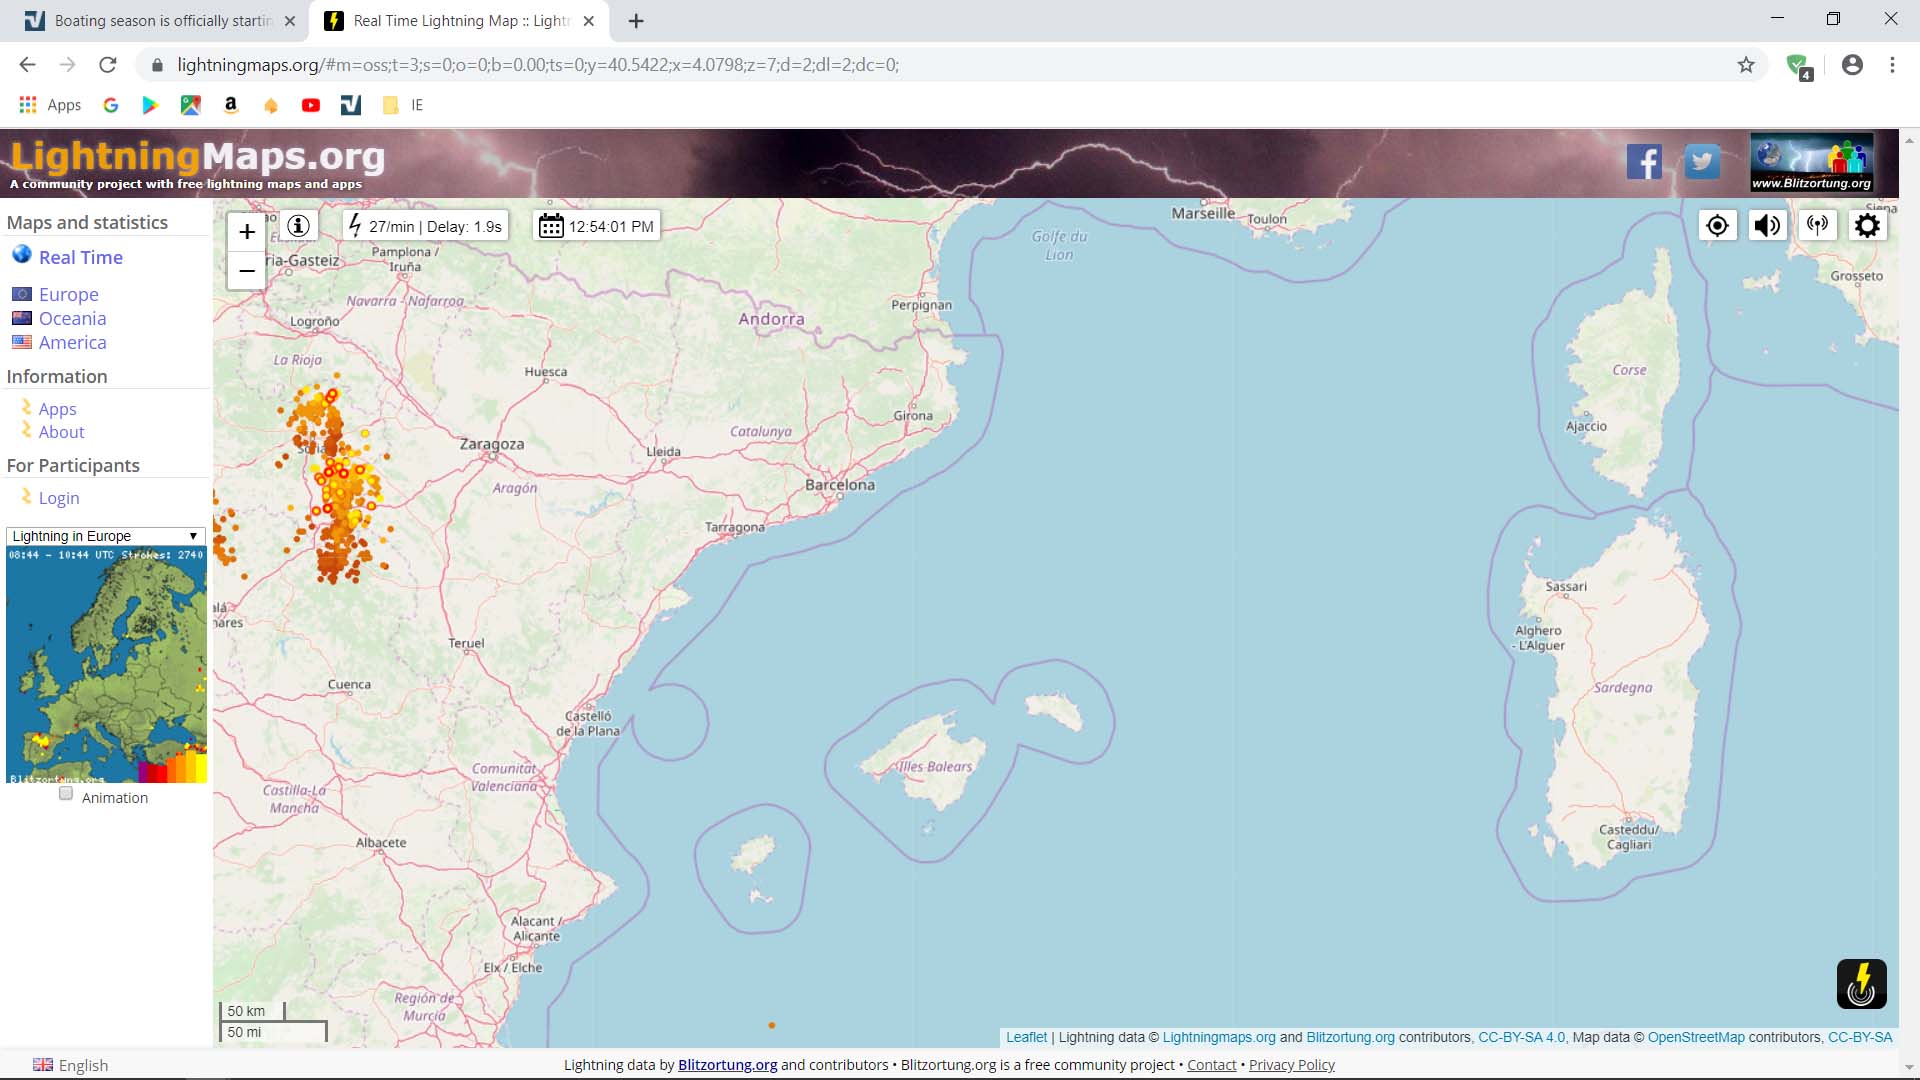Open the Privacy Policy link
The image size is (1920, 1080).
pyautogui.click(x=1291, y=1065)
